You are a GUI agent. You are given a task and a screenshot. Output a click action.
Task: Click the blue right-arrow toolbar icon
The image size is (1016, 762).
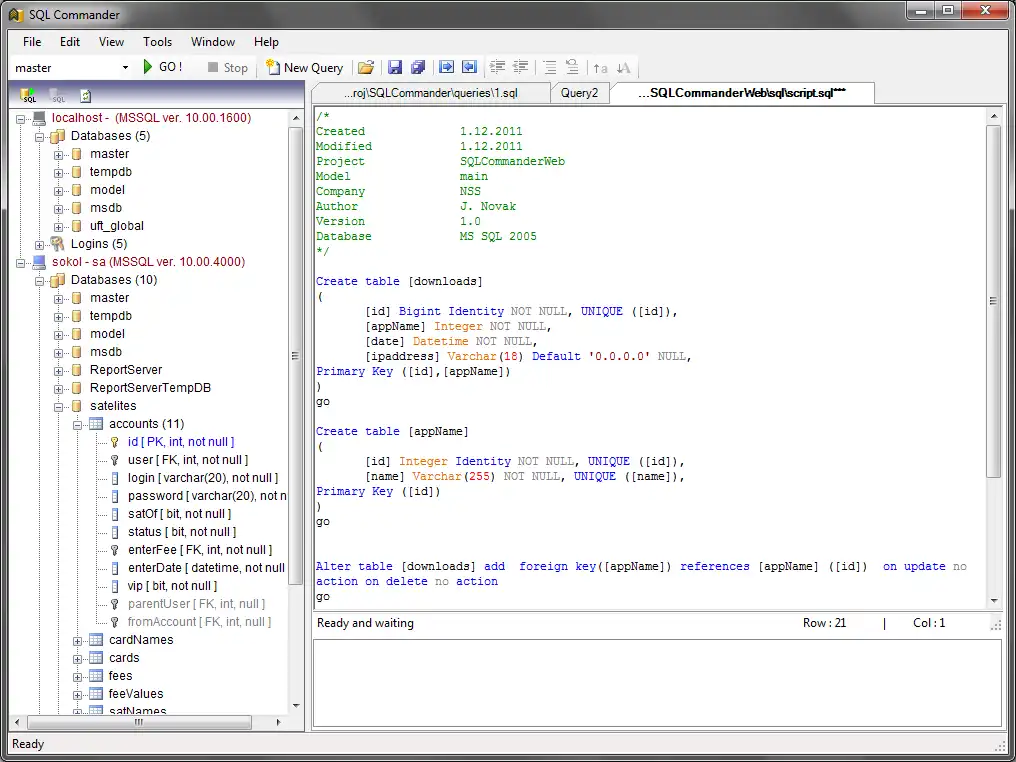point(447,67)
